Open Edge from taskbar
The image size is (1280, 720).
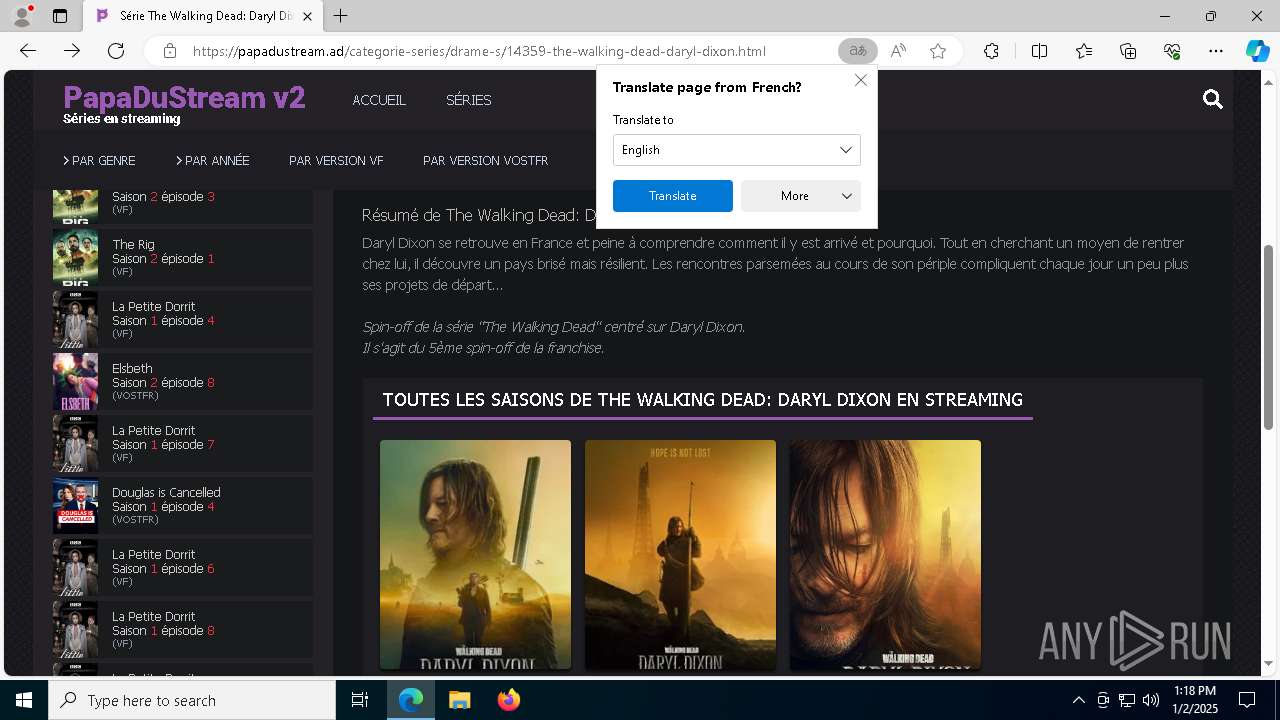(x=411, y=700)
